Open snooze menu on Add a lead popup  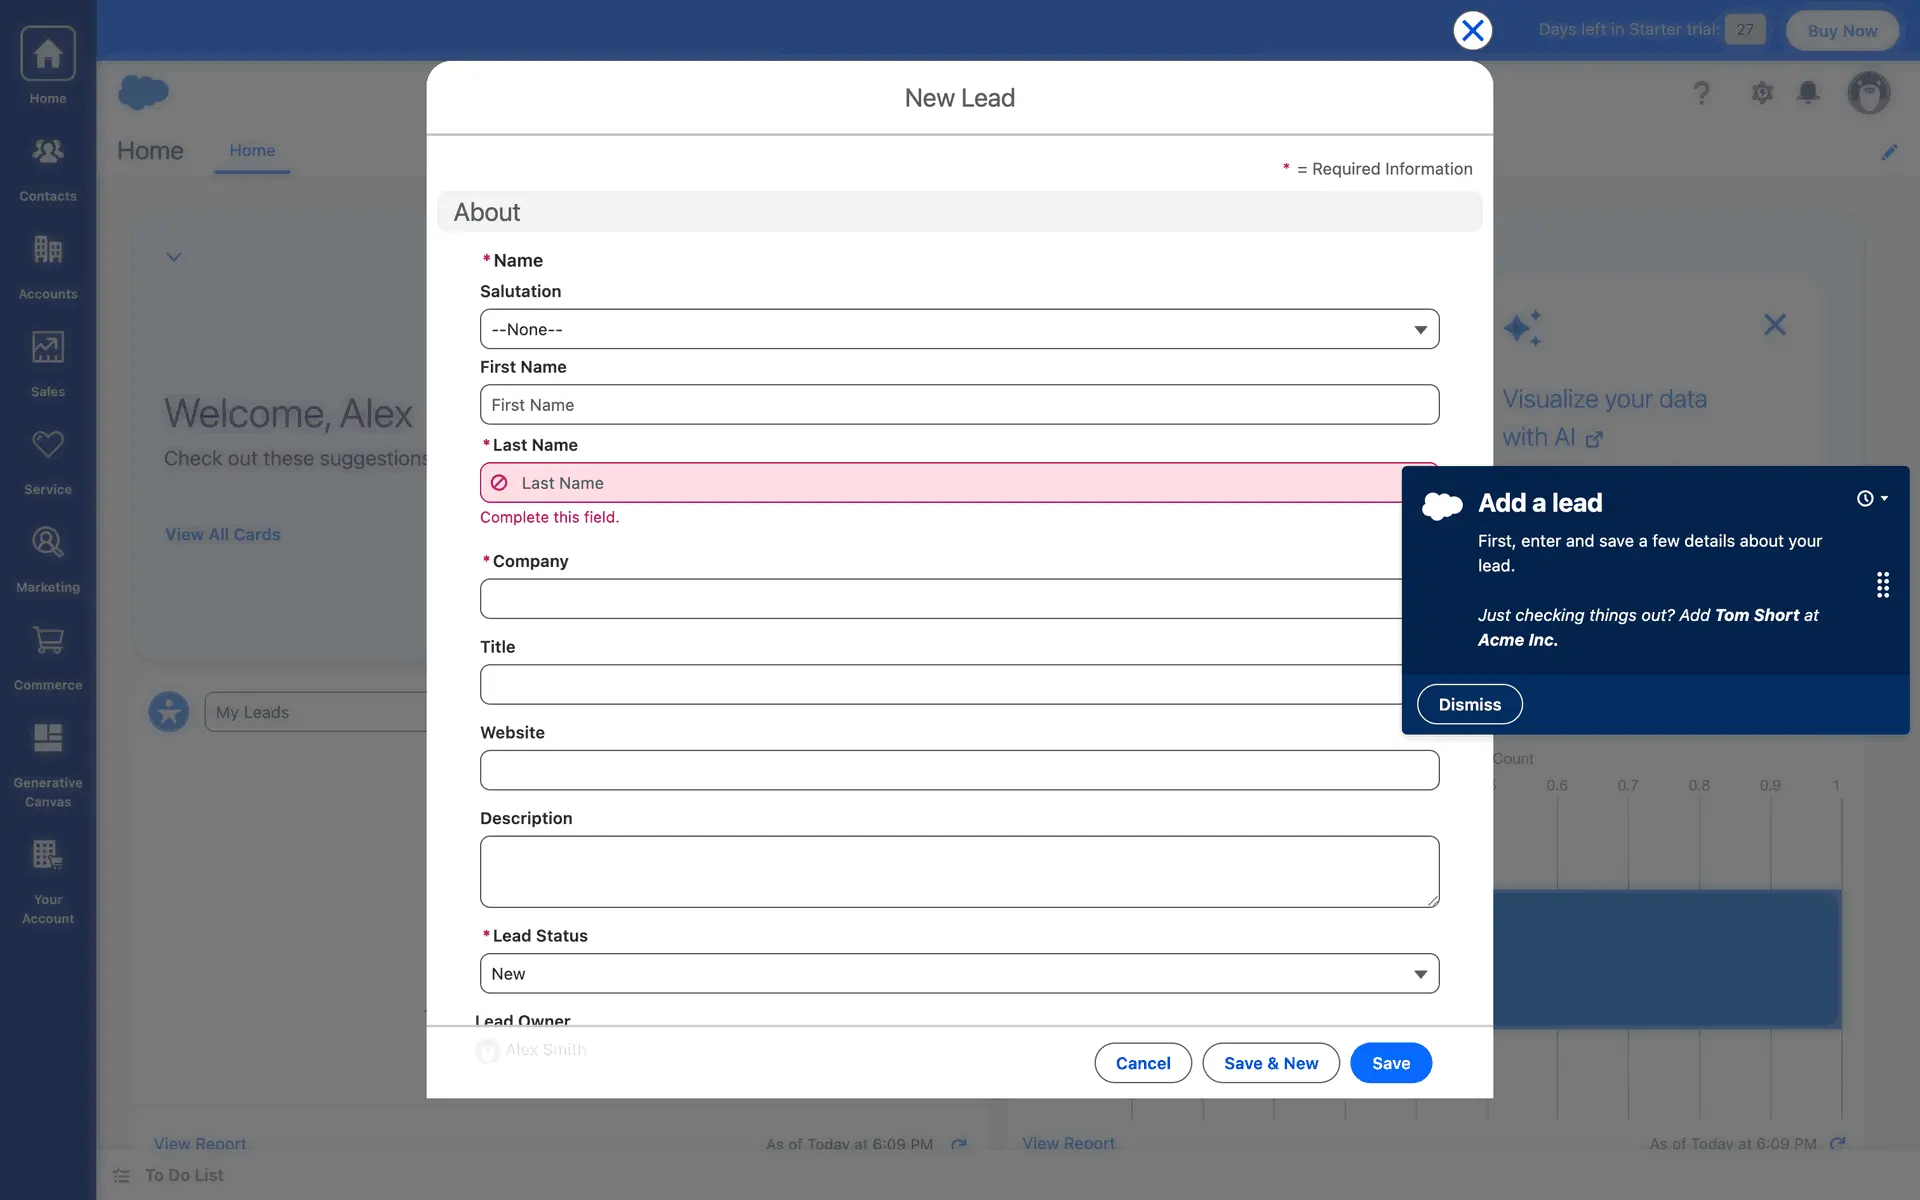[1871, 498]
